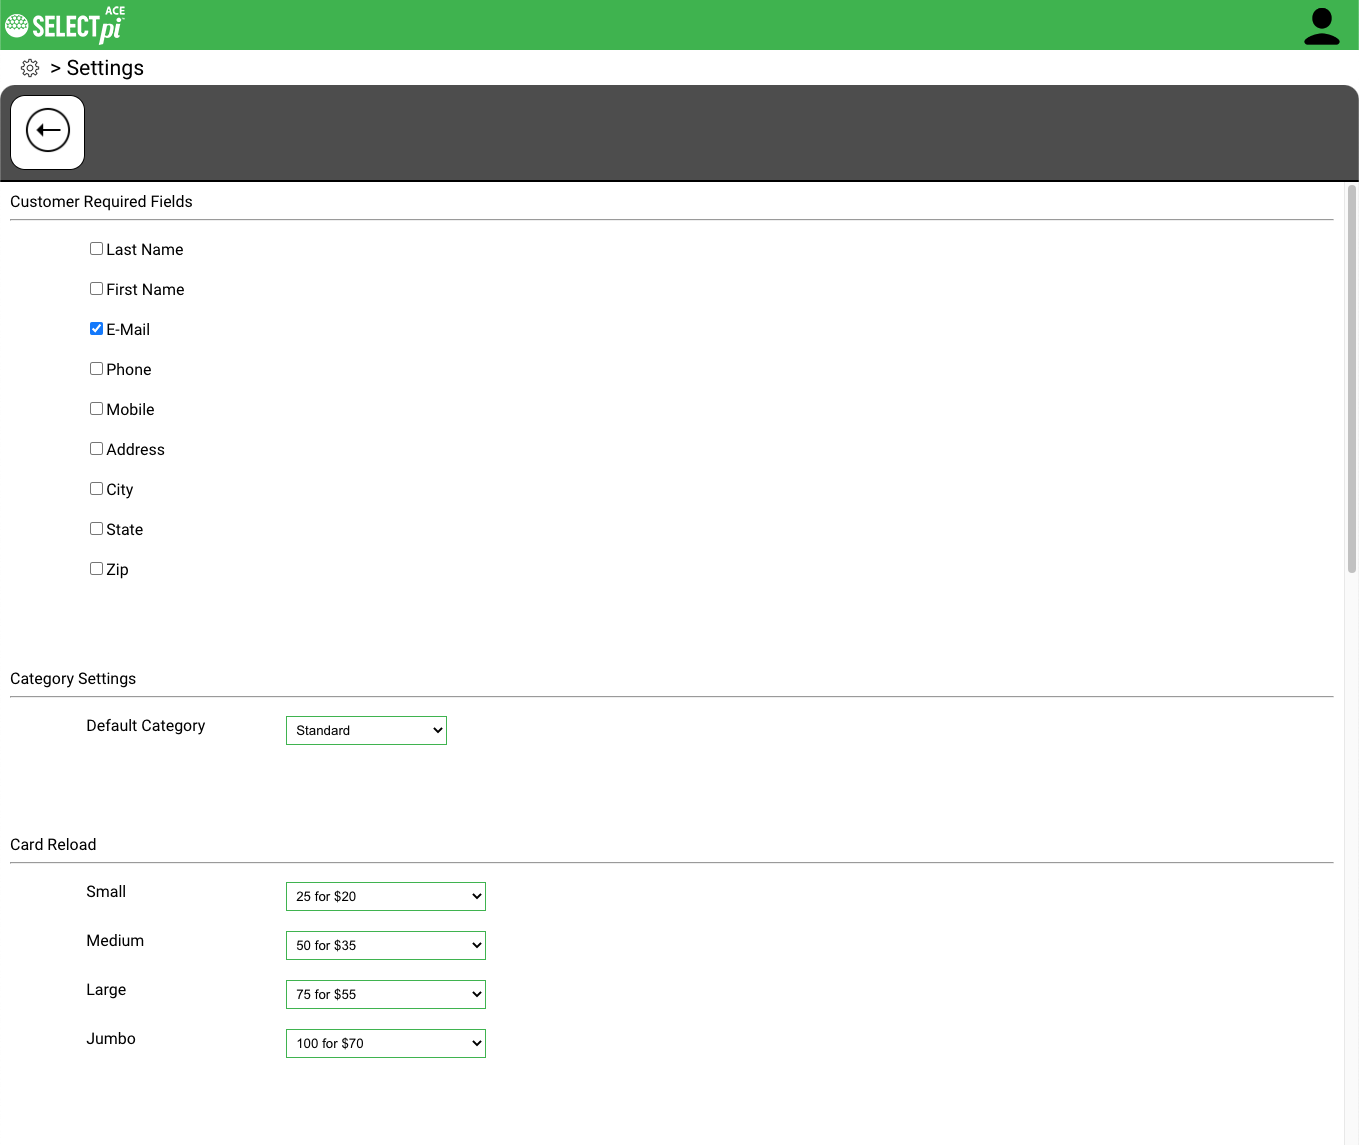The width and height of the screenshot is (1359, 1145).
Task: Tick the Mobile checkbox
Action: pos(96,409)
